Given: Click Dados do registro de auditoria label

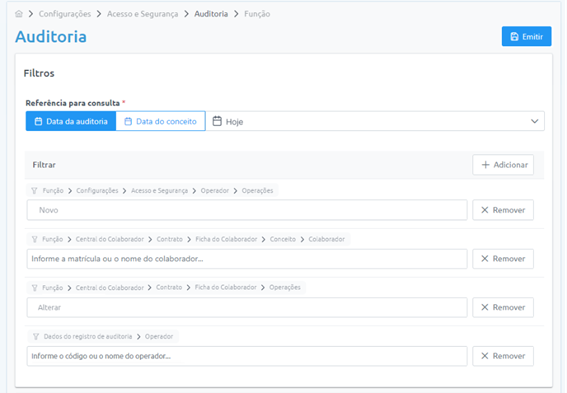Looking at the screenshot, I should [x=88, y=337].
